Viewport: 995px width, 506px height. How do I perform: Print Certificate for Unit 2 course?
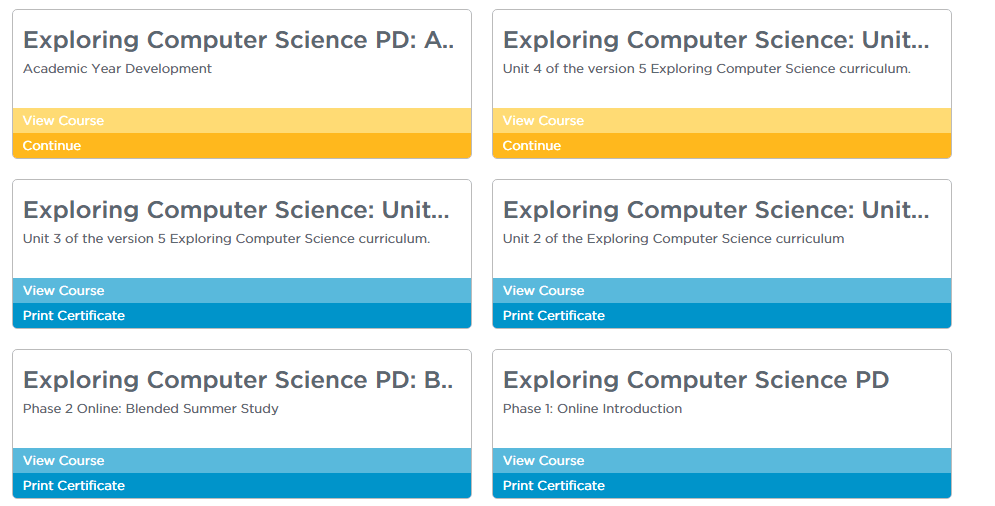pos(554,316)
